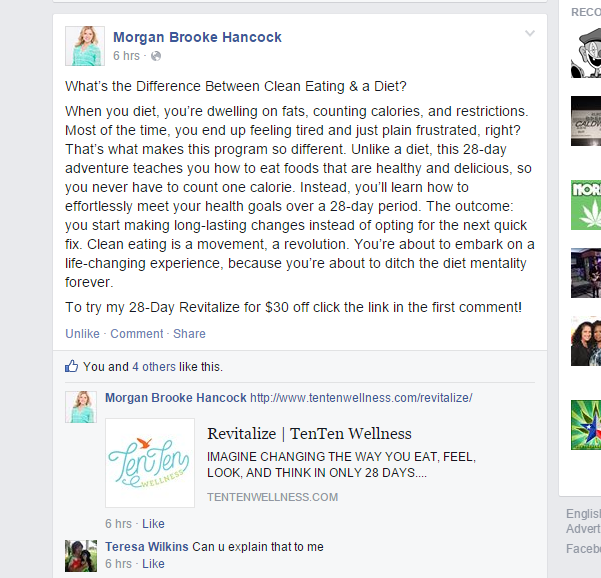The image size is (601, 578).
Task: Open the green cannabis leaf recommended page
Action: click(x=586, y=205)
